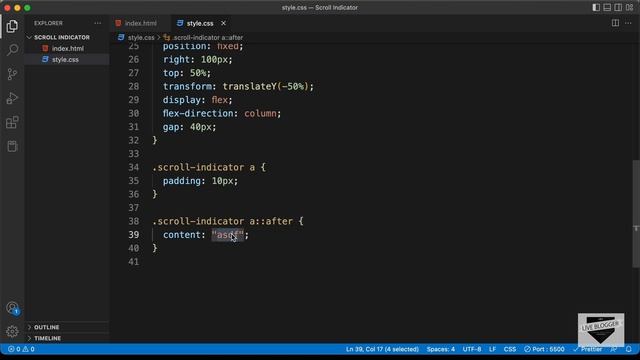Expand the TIMELINE section
Viewport: 640px width, 360px height.
(x=47, y=338)
